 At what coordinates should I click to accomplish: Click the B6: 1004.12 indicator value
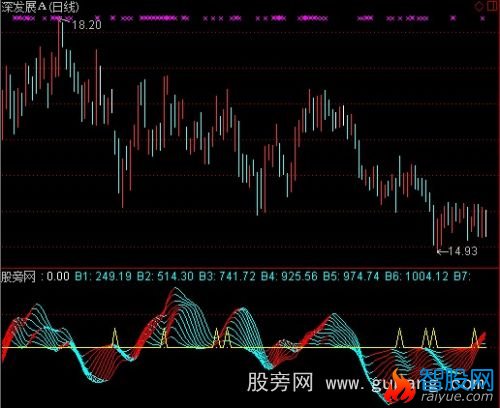416,276
